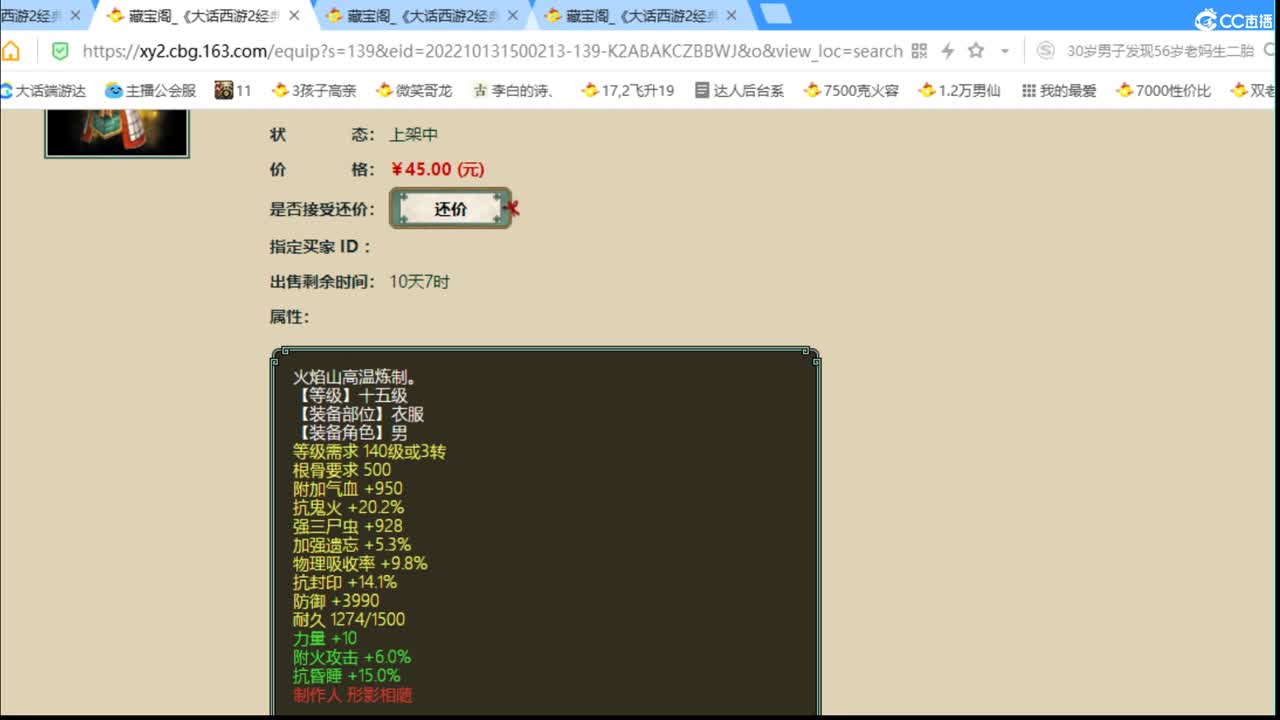Open the 17,2飞升19 bookmark

[628, 90]
